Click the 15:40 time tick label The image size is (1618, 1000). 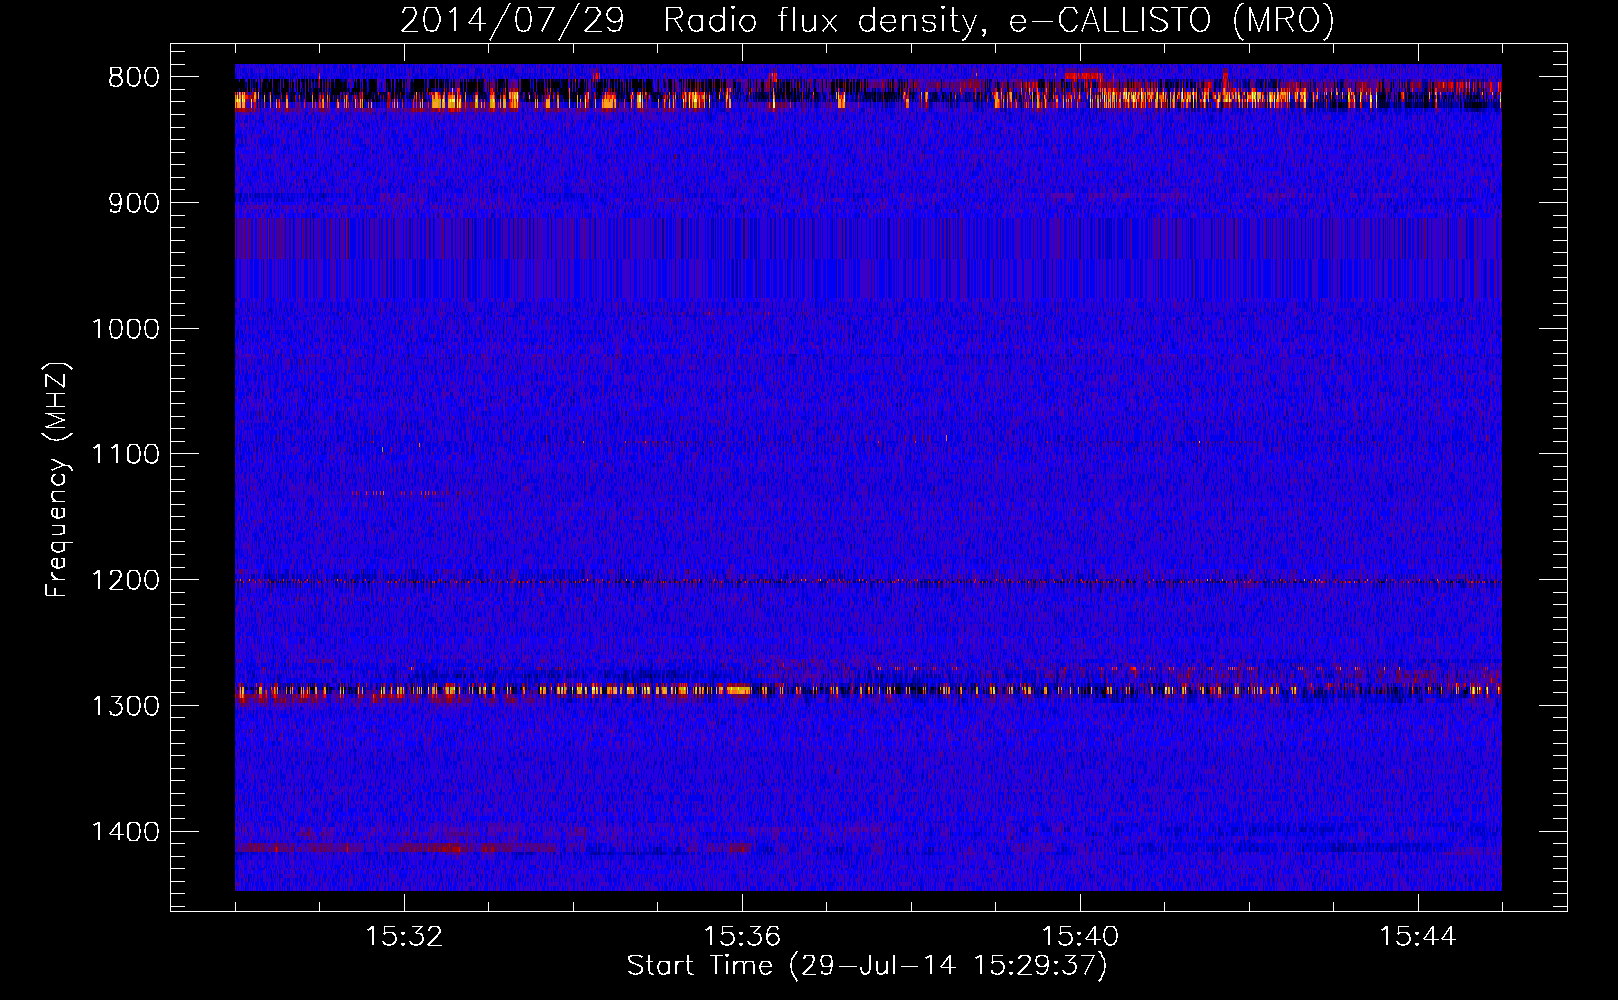click(x=1080, y=937)
